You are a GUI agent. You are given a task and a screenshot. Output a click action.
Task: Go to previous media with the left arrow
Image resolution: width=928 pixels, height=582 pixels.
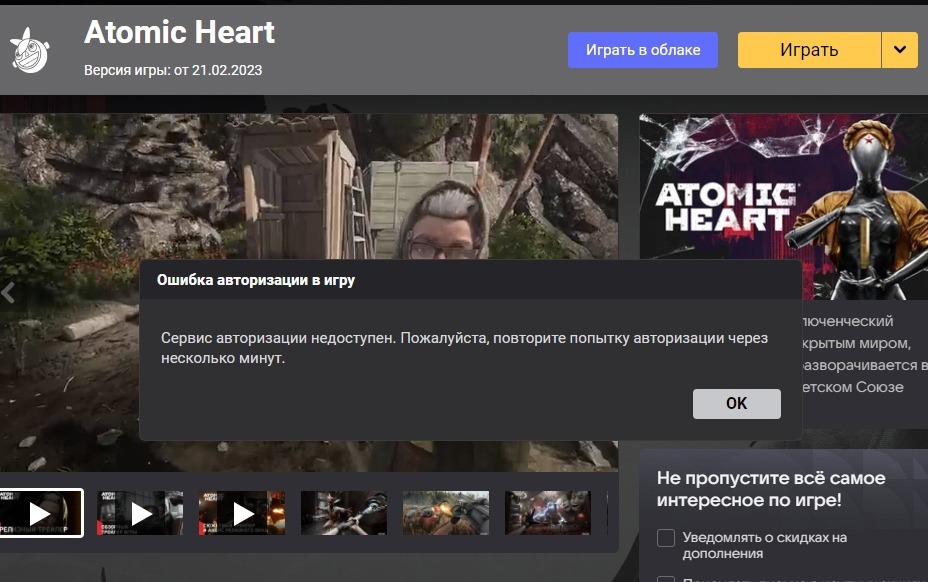click(8, 292)
